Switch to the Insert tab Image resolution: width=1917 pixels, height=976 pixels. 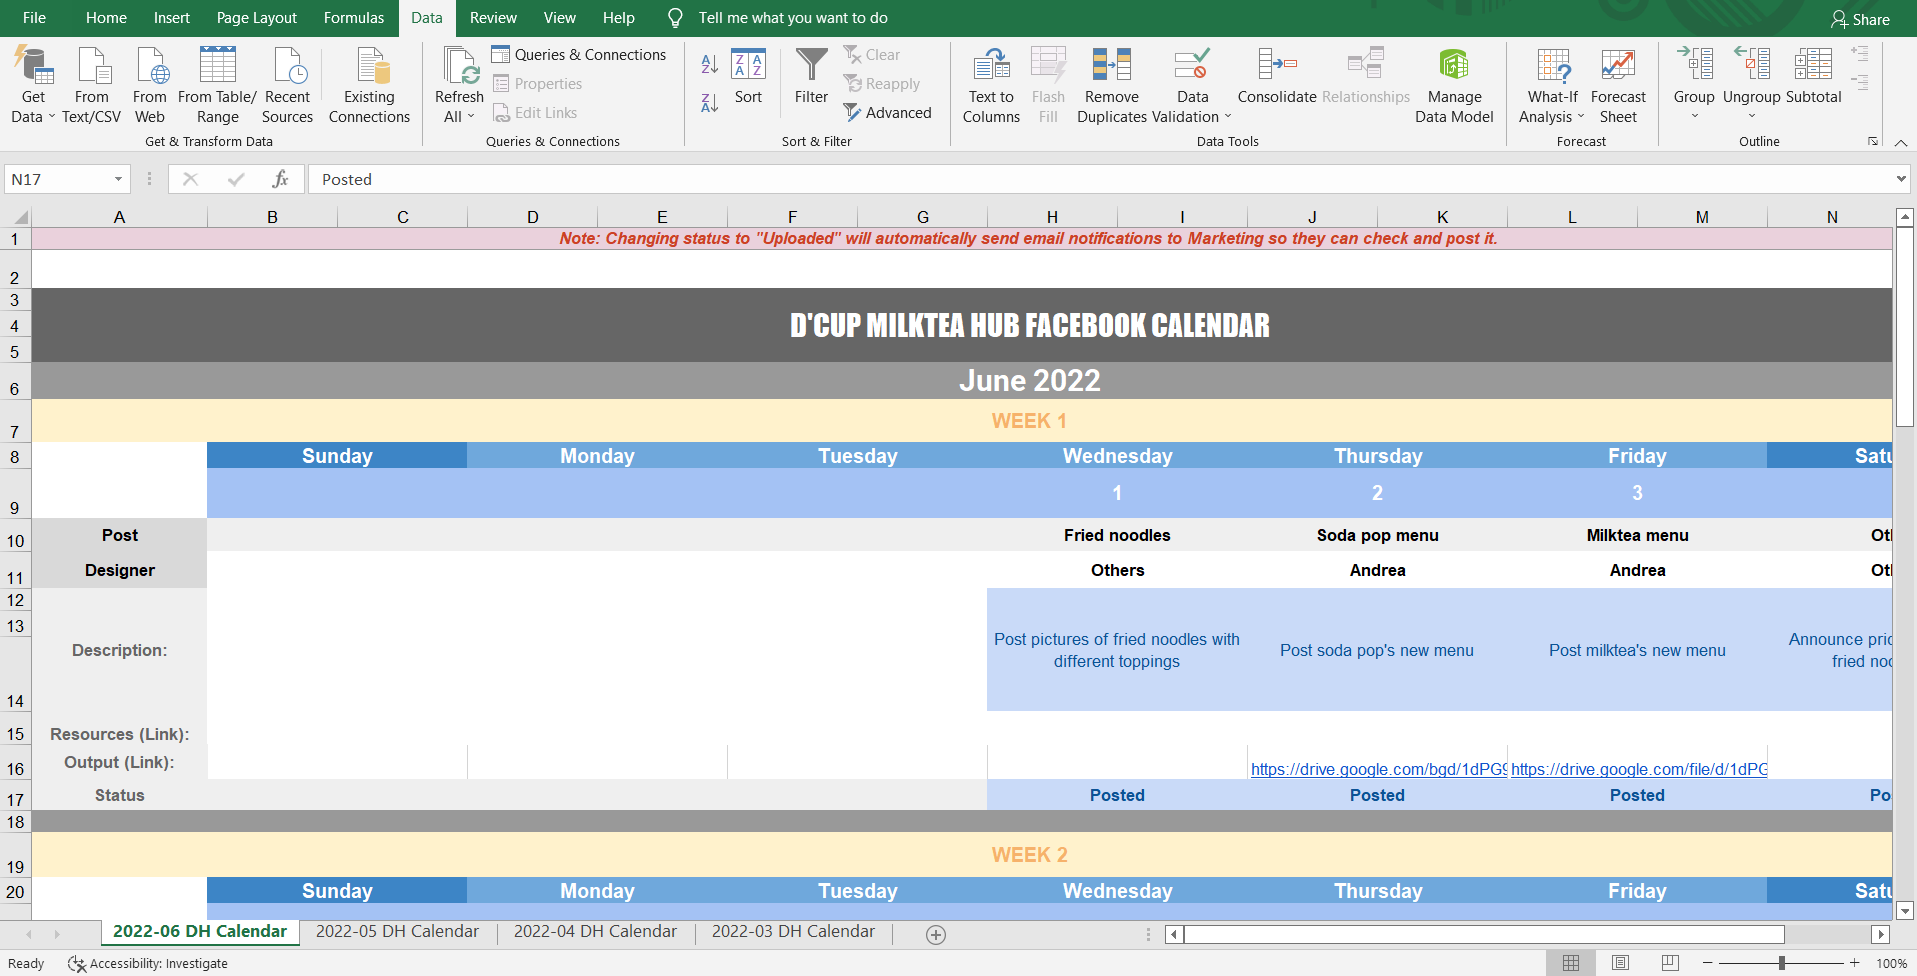pyautogui.click(x=172, y=18)
